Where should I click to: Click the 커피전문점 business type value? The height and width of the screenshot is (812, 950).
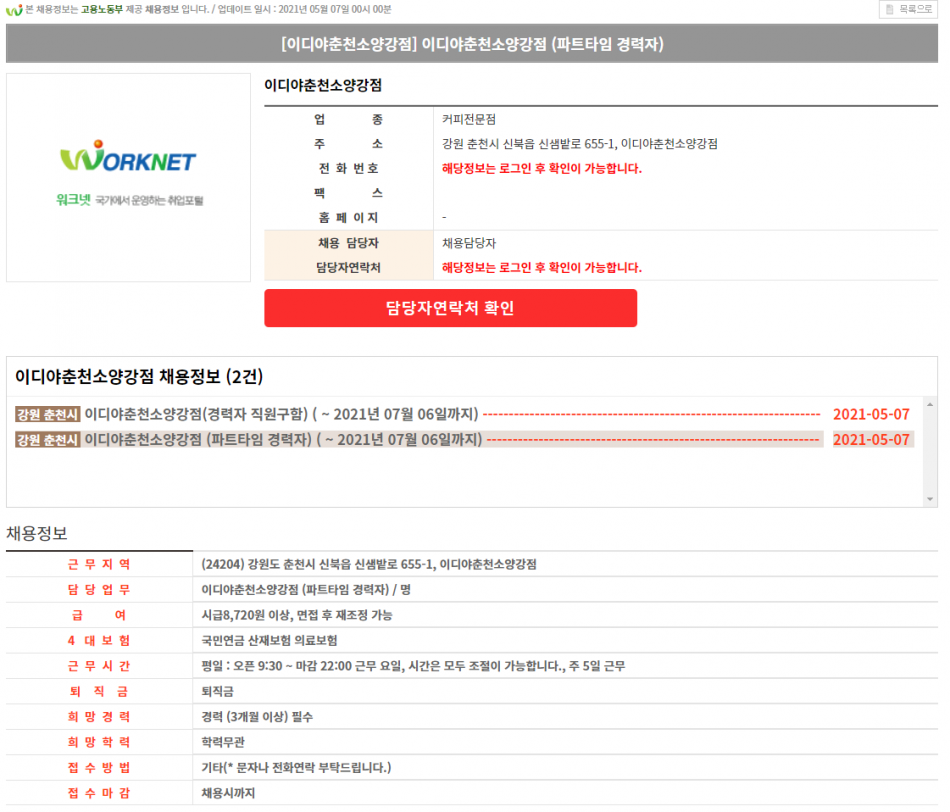click(x=469, y=119)
